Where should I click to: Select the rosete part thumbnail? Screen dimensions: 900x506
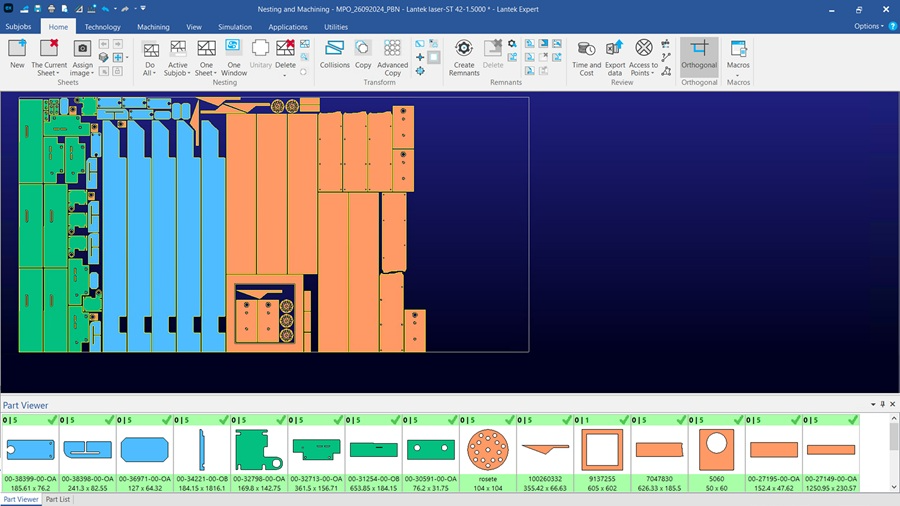coord(488,448)
